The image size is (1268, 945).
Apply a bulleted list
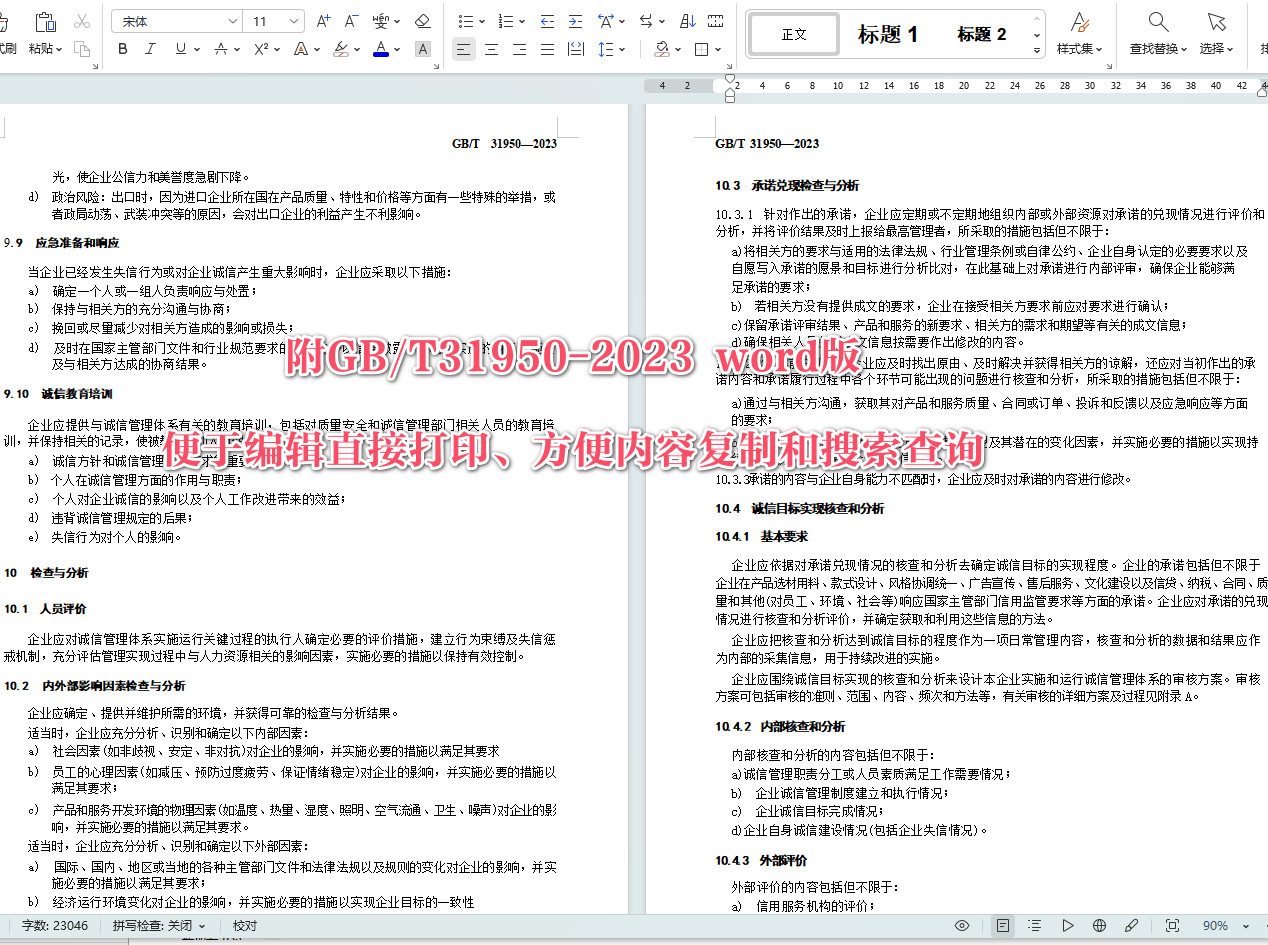(466, 21)
